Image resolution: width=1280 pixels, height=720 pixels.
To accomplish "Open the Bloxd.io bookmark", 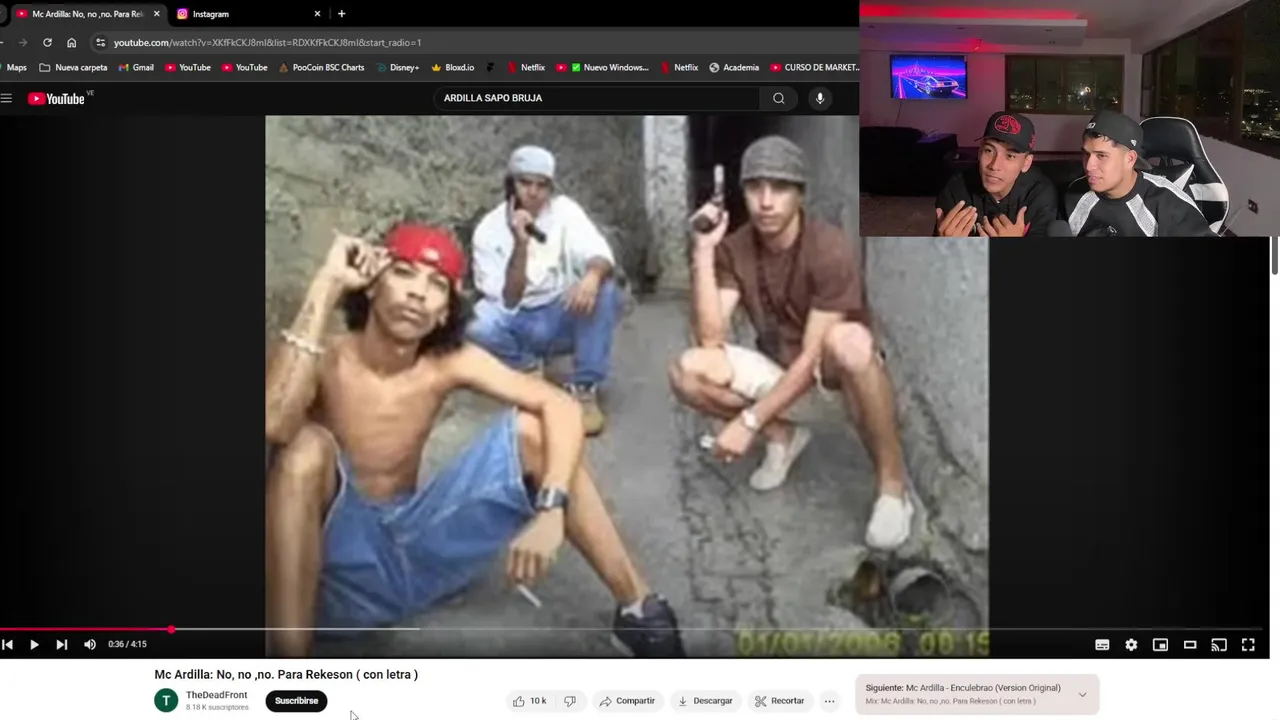I will click(x=452, y=68).
